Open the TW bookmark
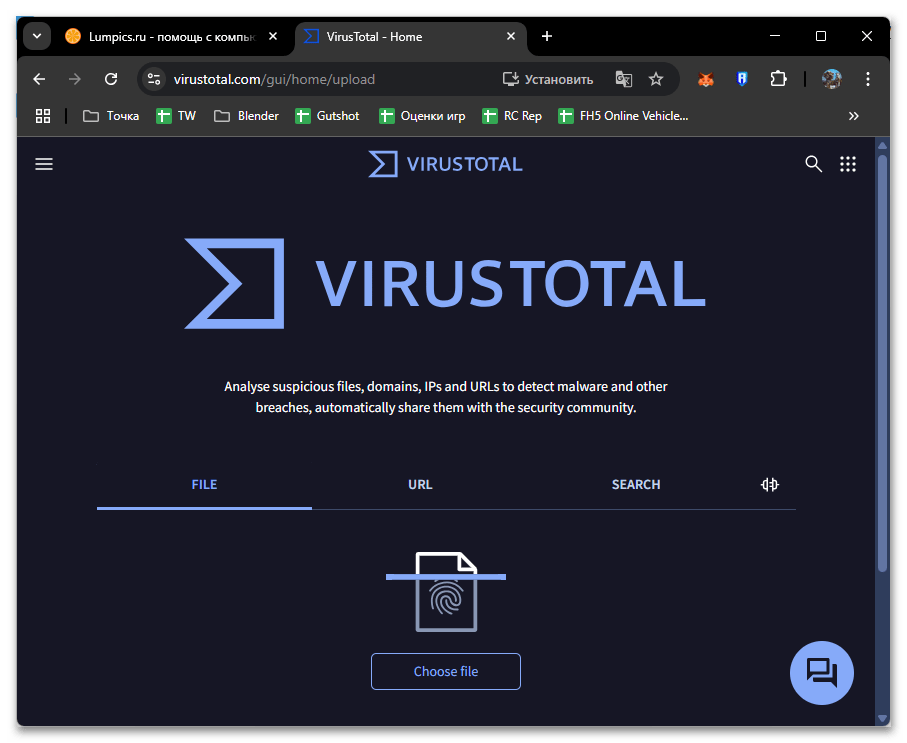The height and width of the screenshot is (743, 907). click(x=176, y=116)
